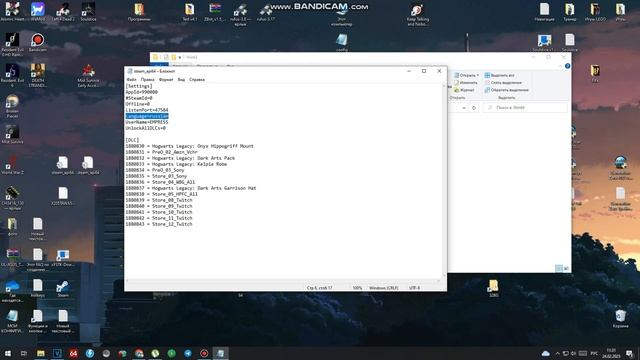Select the Resident Evil 6 shortcut
Screen dimensions: 640x360
pos(12,76)
